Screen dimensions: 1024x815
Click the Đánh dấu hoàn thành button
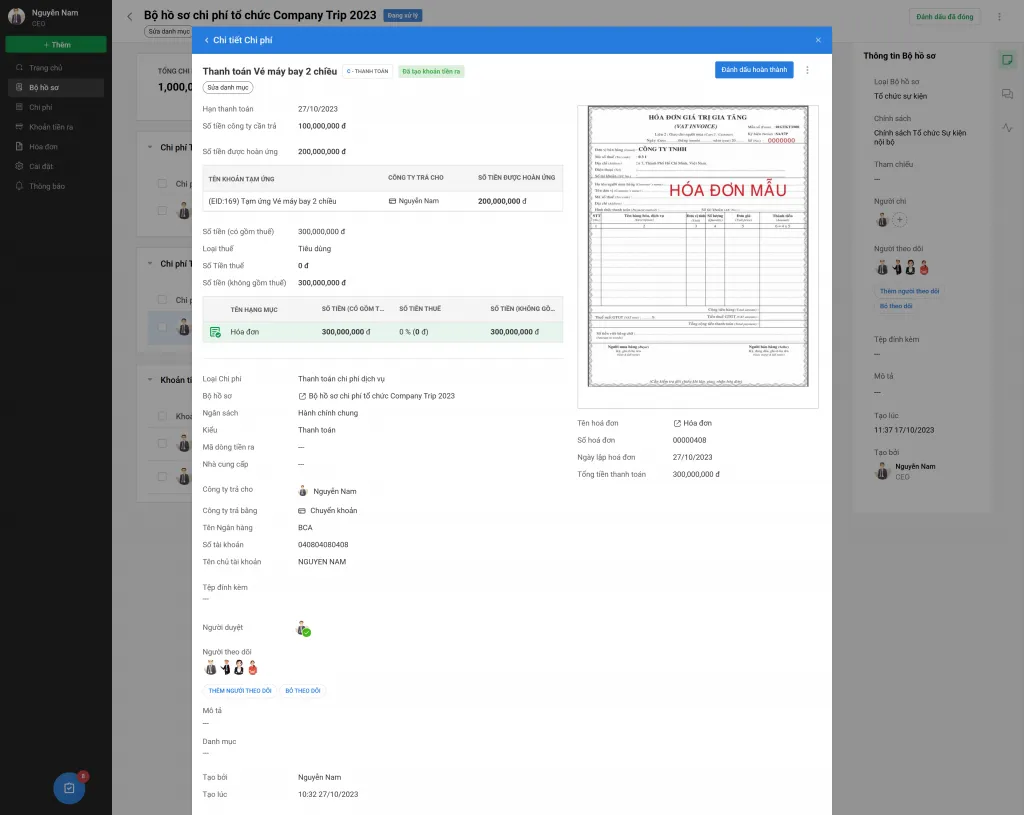pyautogui.click(x=754, y=70)
